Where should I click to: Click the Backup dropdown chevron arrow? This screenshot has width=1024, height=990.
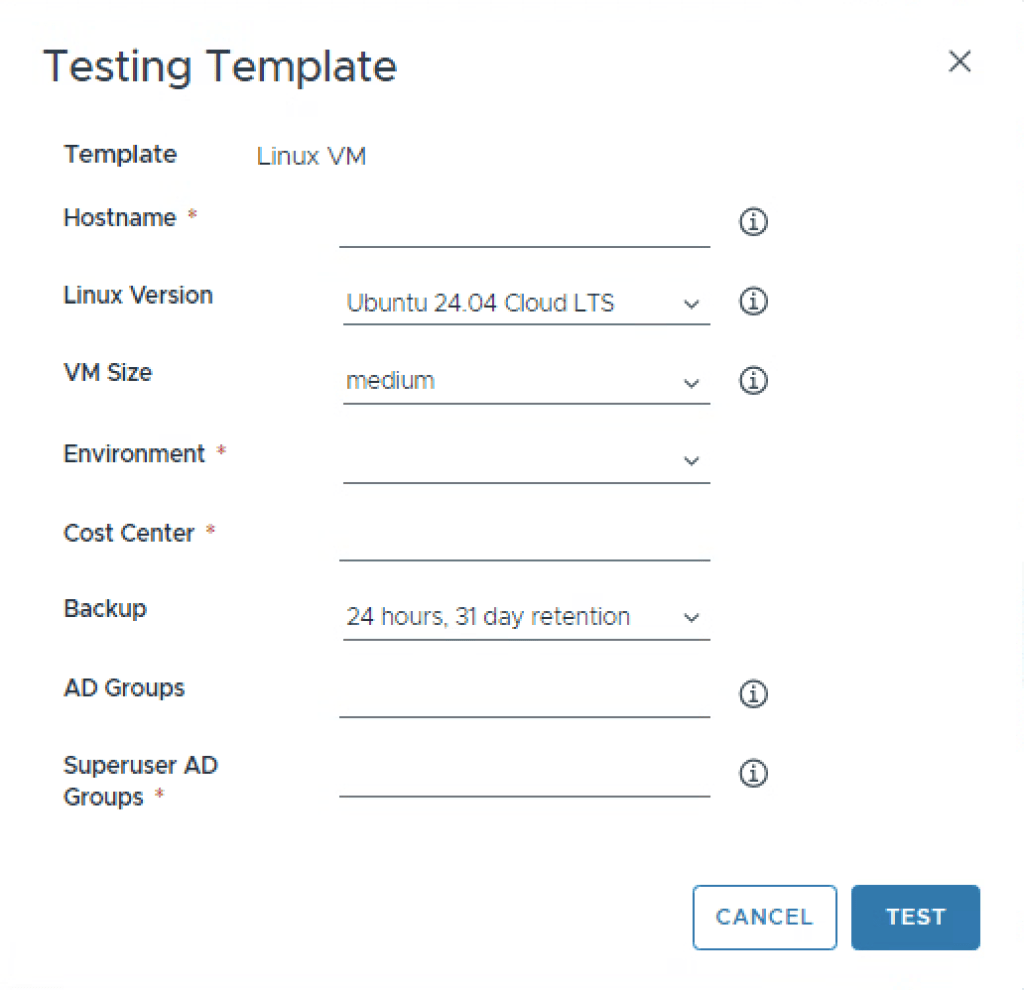click(x=691, y=618)
